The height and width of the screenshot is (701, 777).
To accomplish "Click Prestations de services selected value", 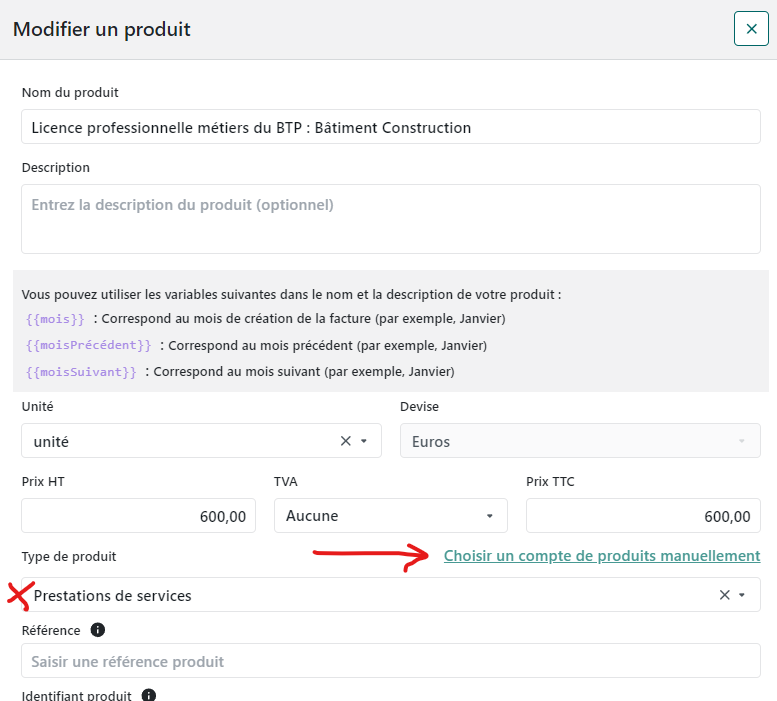I will point(113,595).
